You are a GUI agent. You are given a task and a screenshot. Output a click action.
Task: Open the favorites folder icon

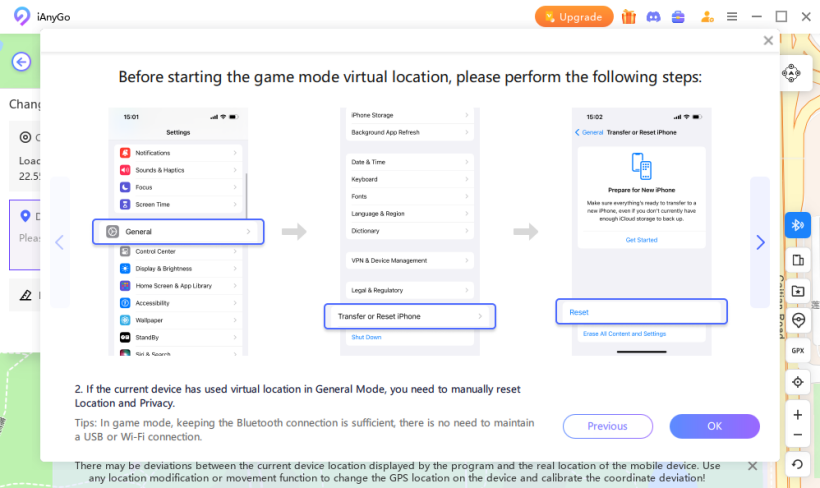(x=798, y=291)
